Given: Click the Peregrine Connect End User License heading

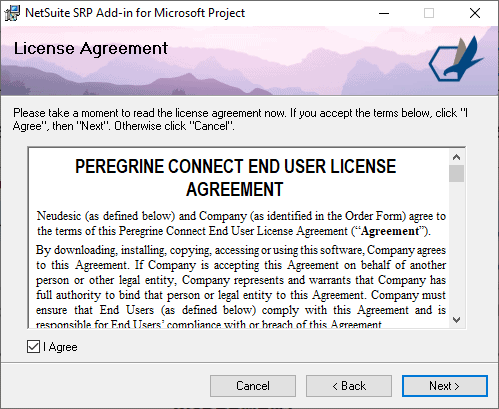Looking at the screenshot, I should point(235,178).
